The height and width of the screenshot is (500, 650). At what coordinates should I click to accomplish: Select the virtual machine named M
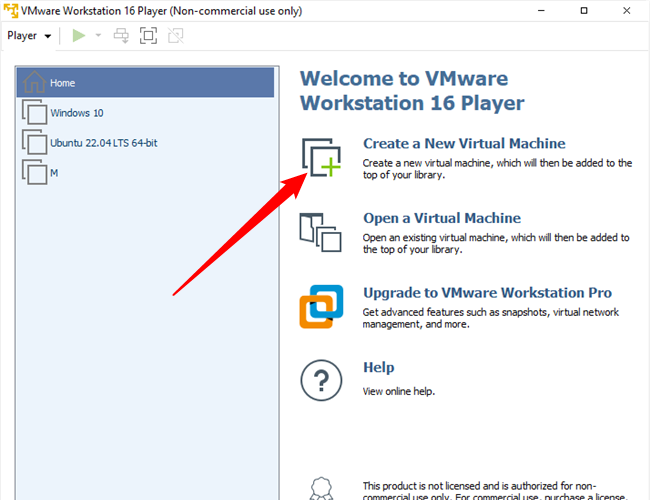(x=145, y=172)
